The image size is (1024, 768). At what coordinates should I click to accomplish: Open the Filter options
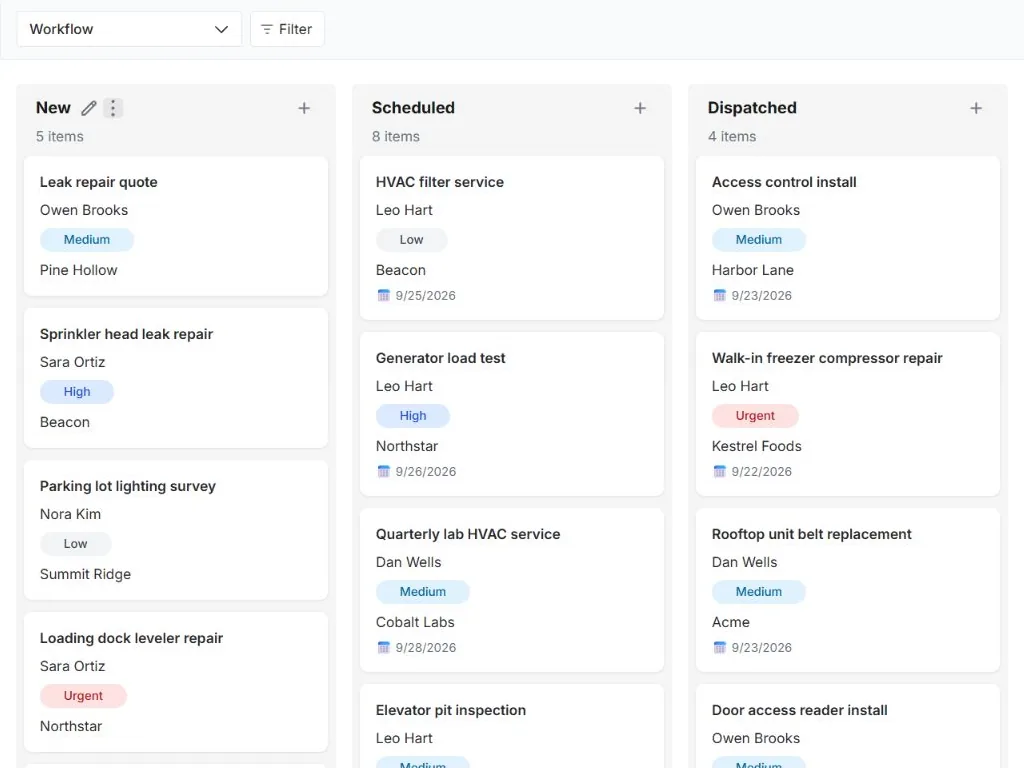pyautogui.click(x=287, y=29)
